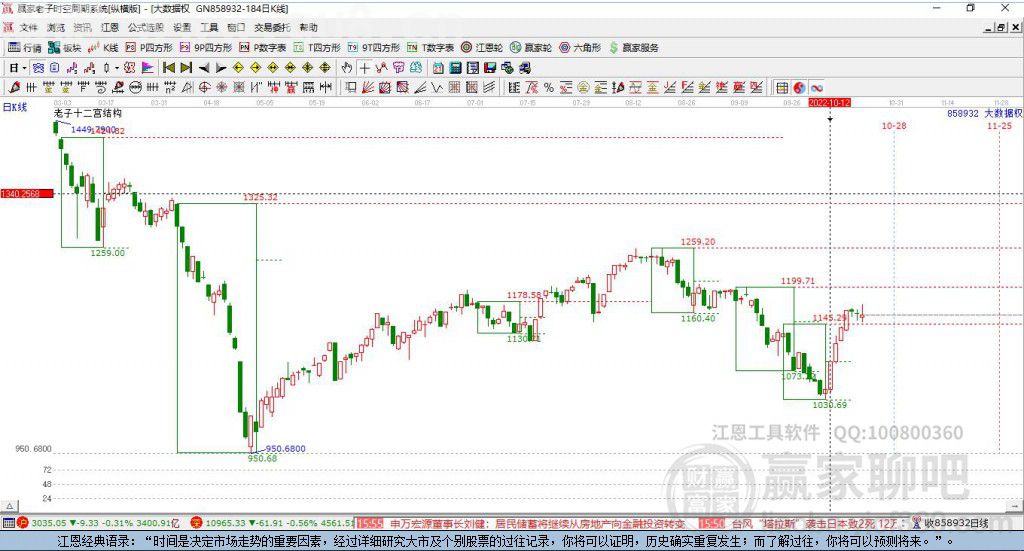Click the infinity loop icon

(x=816, y=87)
